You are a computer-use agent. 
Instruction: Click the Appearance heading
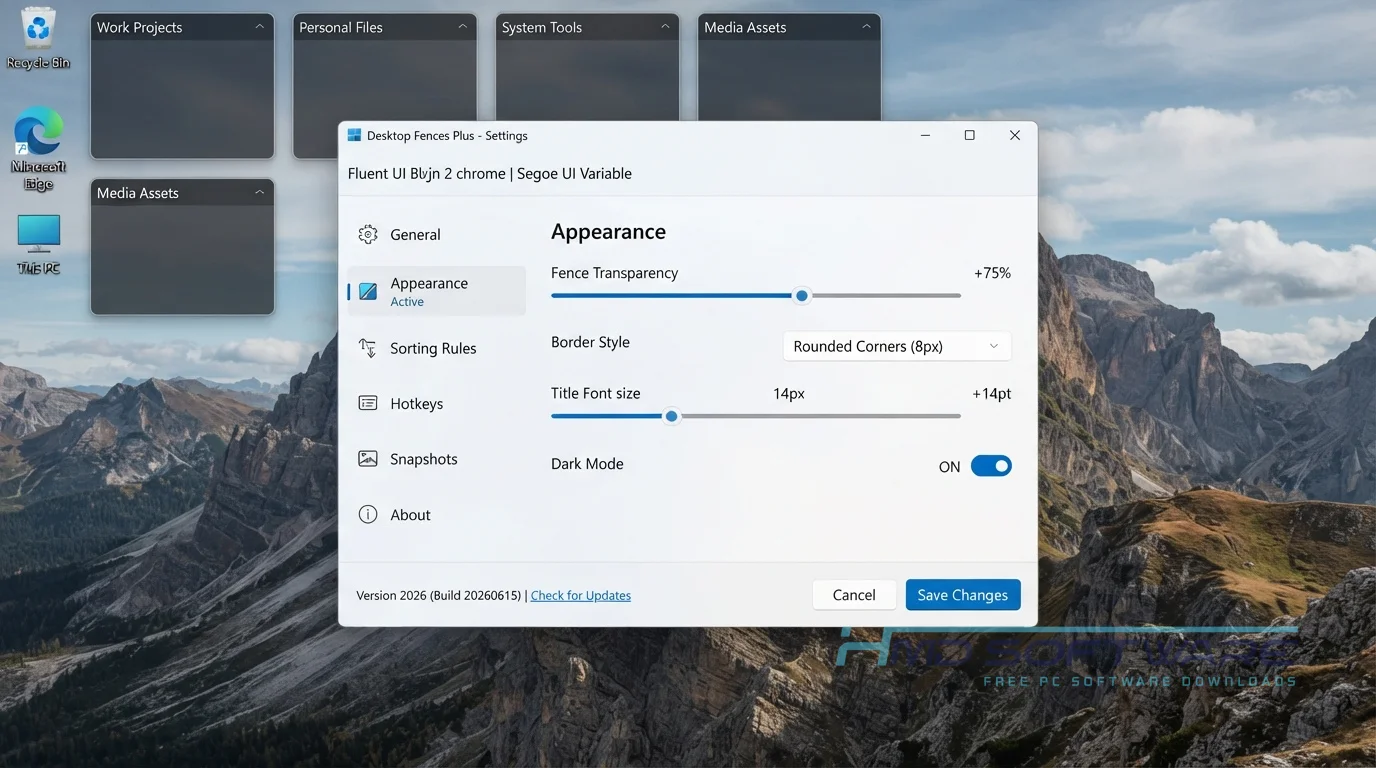pos(608,232)
